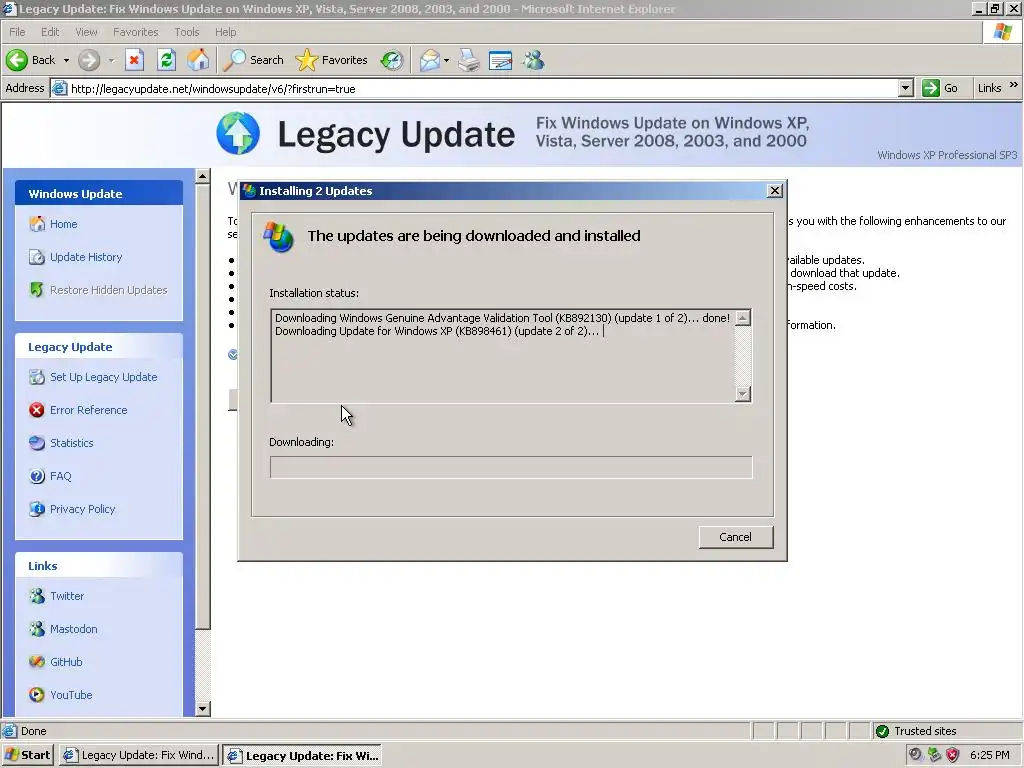Click the GitHub sidebar icon
Image resolution: width=1024 pixels, height=768 pixels.
coord(37,662)
